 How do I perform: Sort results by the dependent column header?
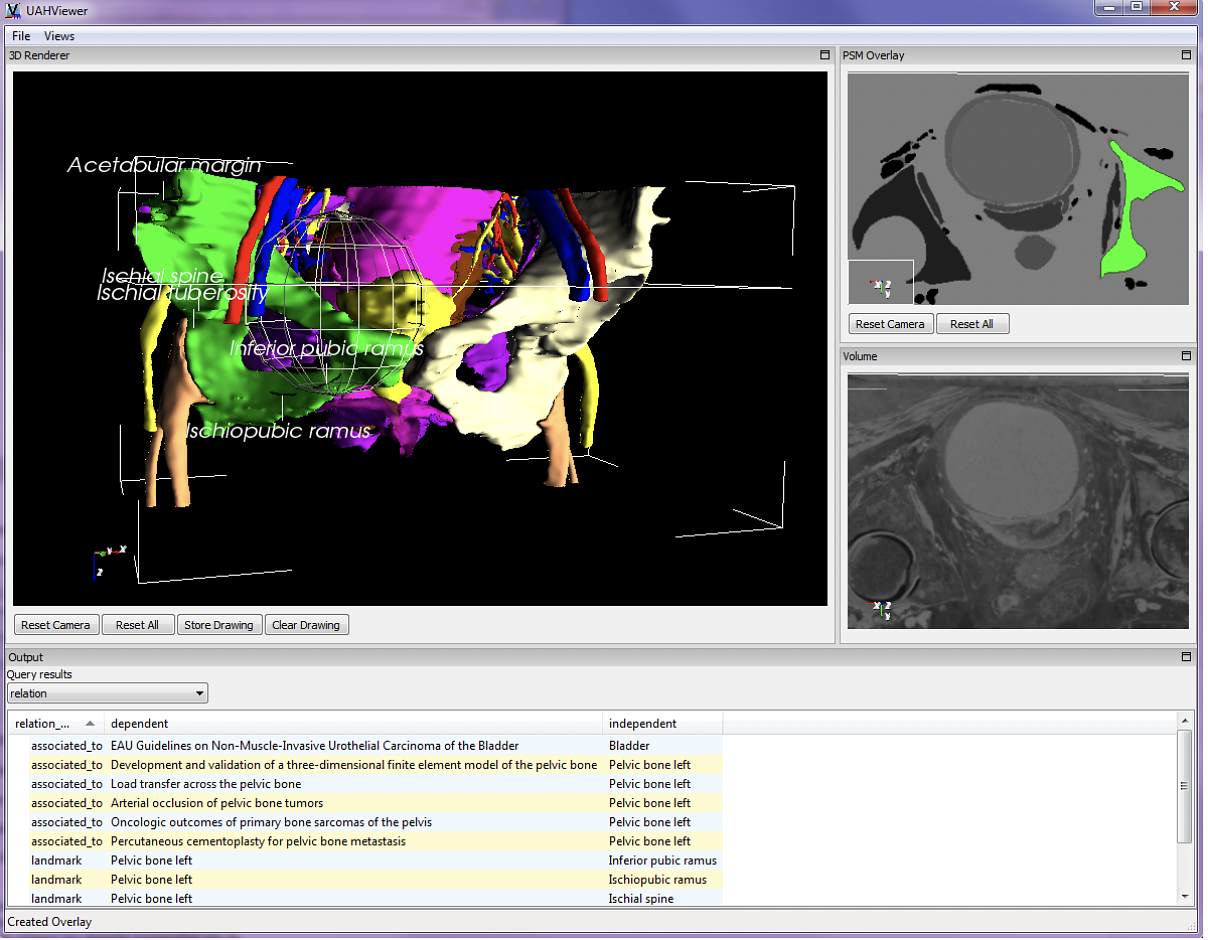click(139, 723)
